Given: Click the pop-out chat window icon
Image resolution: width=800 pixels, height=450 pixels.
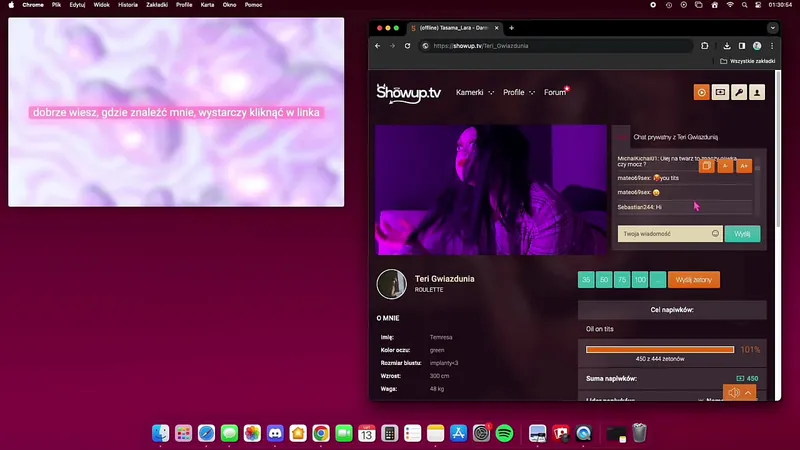Looking at the screenshot, I should (x=707, y=166).
